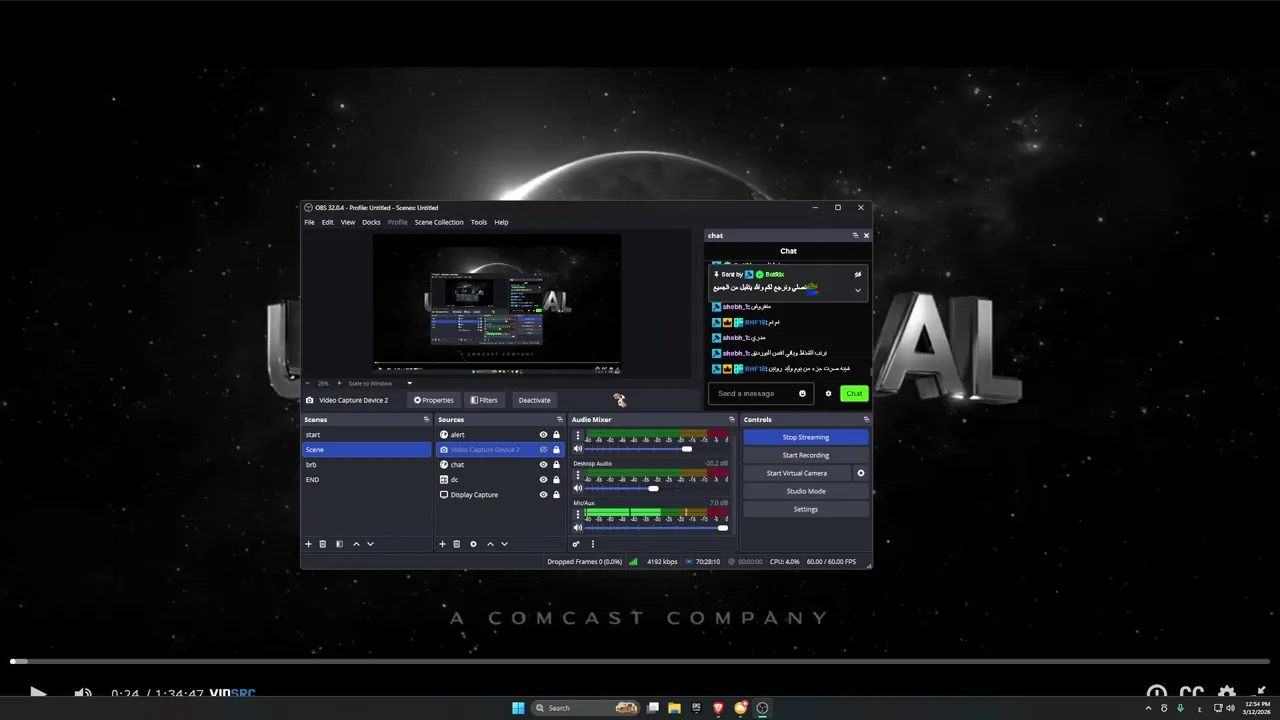Click the Stop Streaming button
The height and width of the screenshot is (720, 1280).
pyautogui.click(x=806, y=437)
